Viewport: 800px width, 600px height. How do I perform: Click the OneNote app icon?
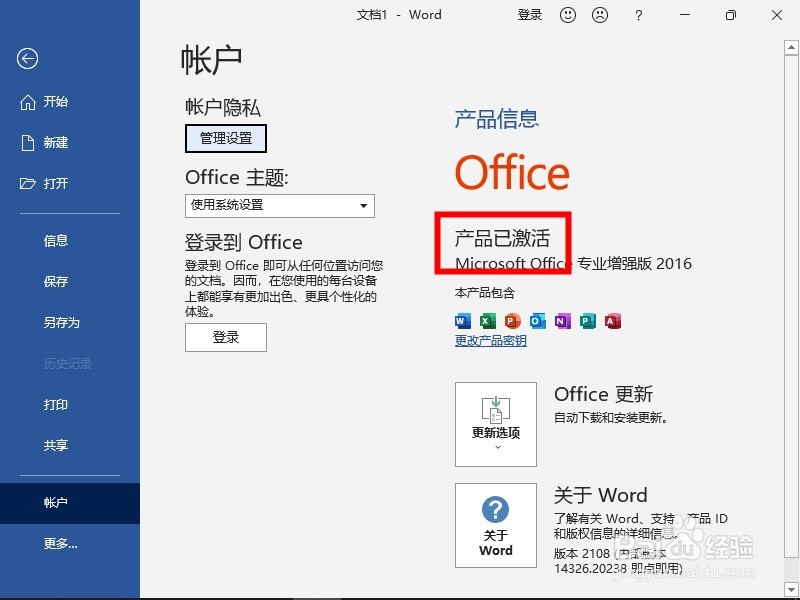[563, 321]
